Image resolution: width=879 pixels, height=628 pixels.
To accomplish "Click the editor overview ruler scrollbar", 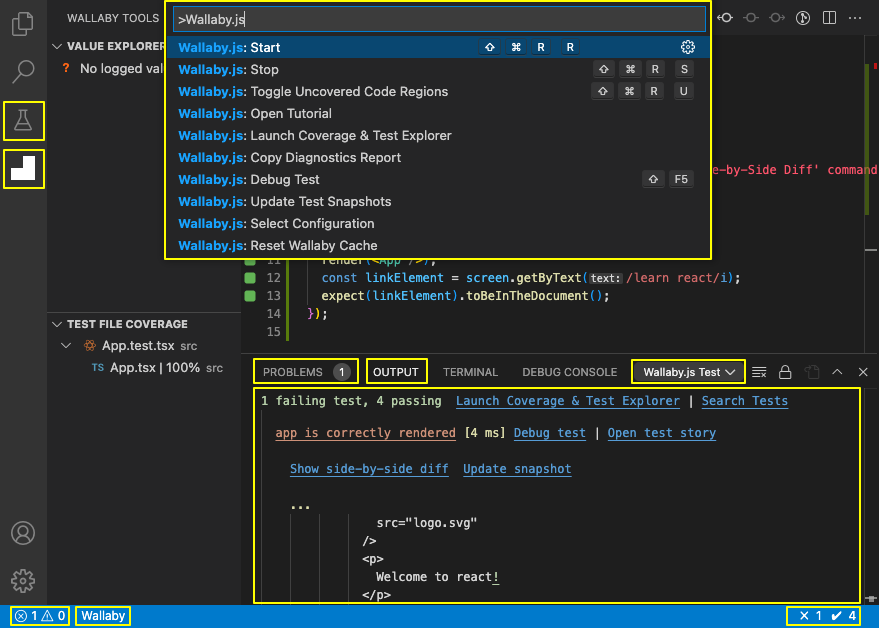I will (x=871, y=196).
